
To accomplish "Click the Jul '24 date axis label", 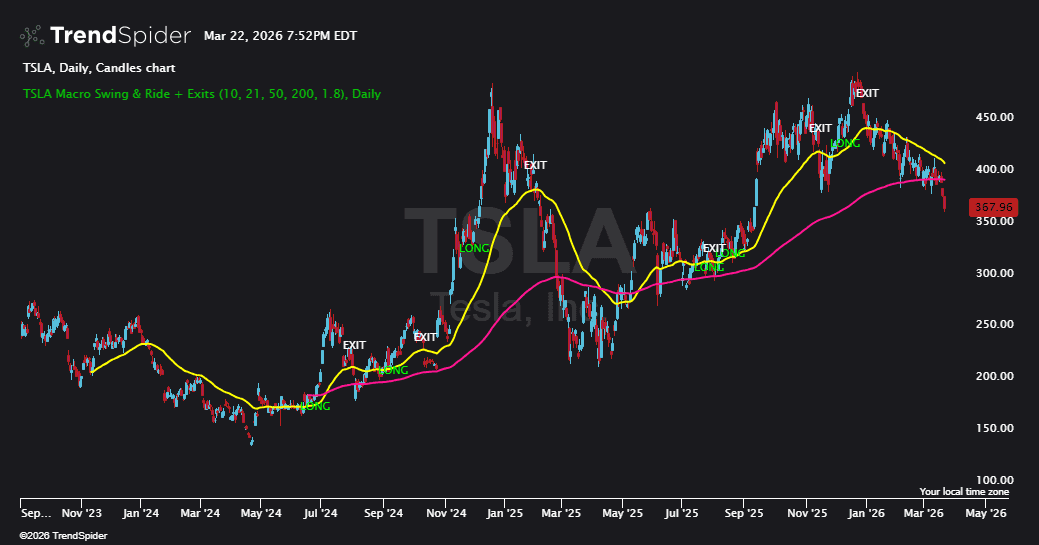I will pos(321,513).
